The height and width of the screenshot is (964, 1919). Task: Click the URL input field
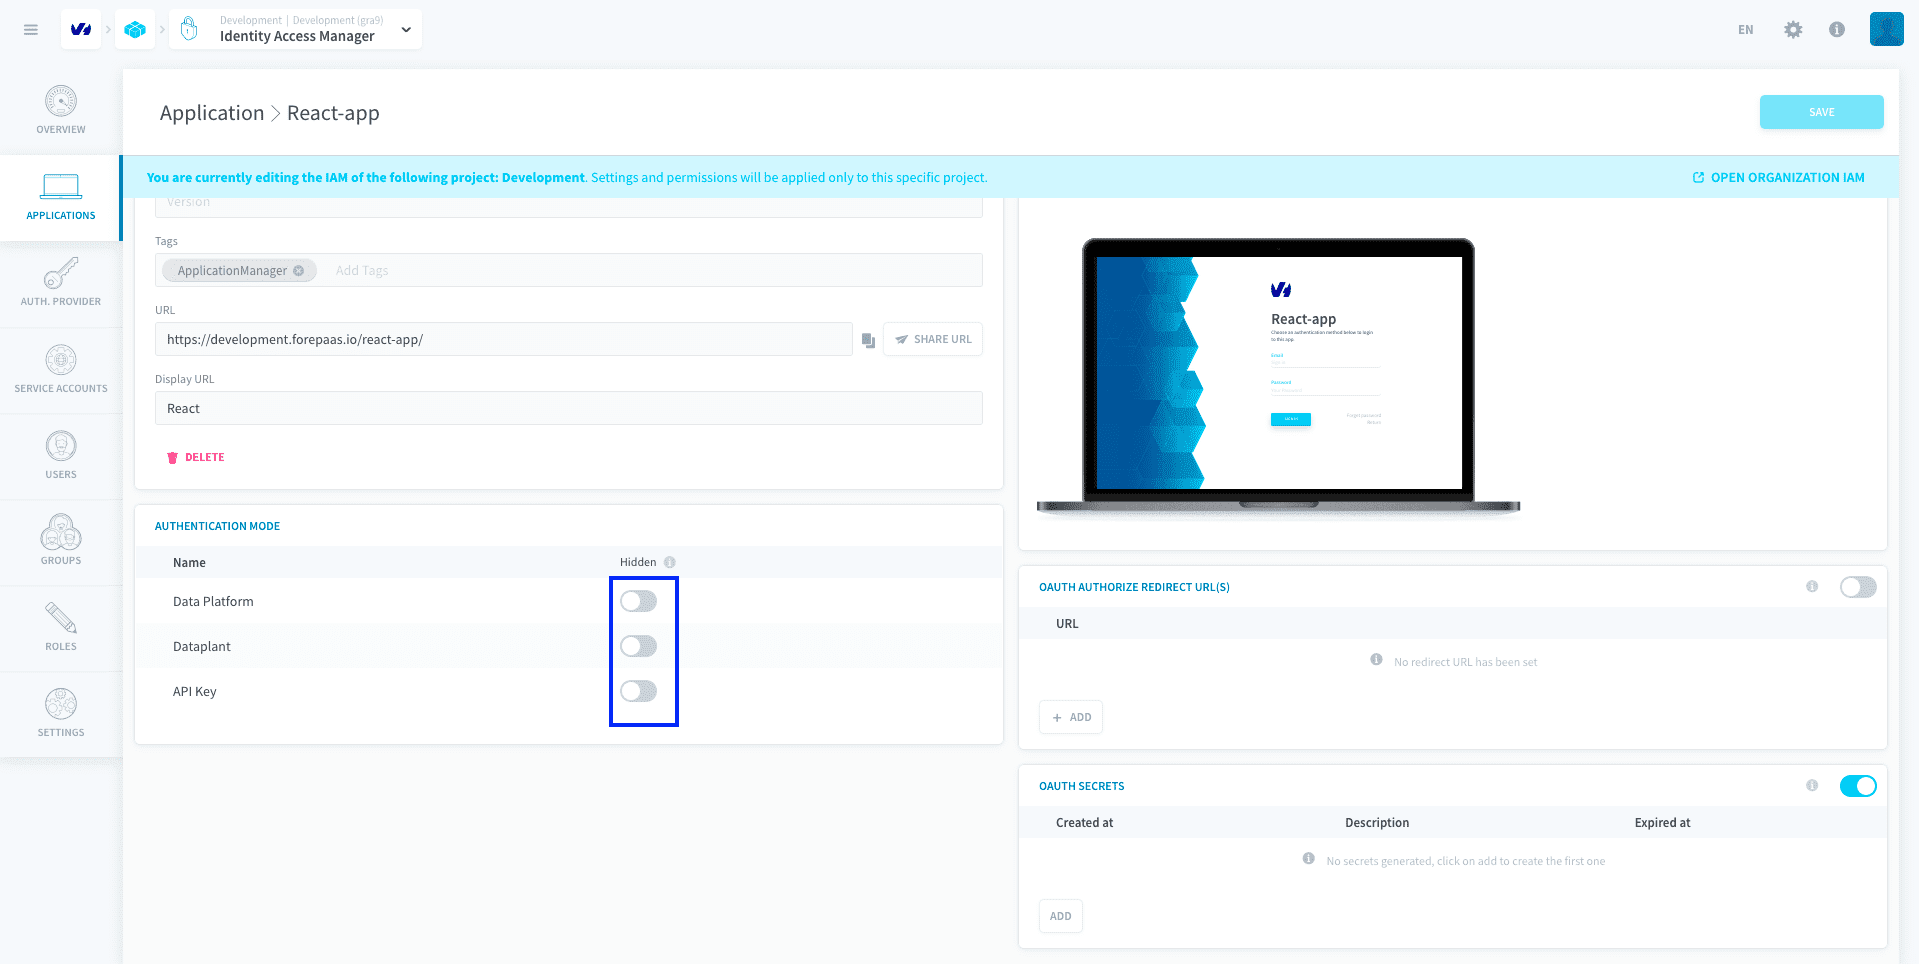pyautogui.click(x=504, y=339)
